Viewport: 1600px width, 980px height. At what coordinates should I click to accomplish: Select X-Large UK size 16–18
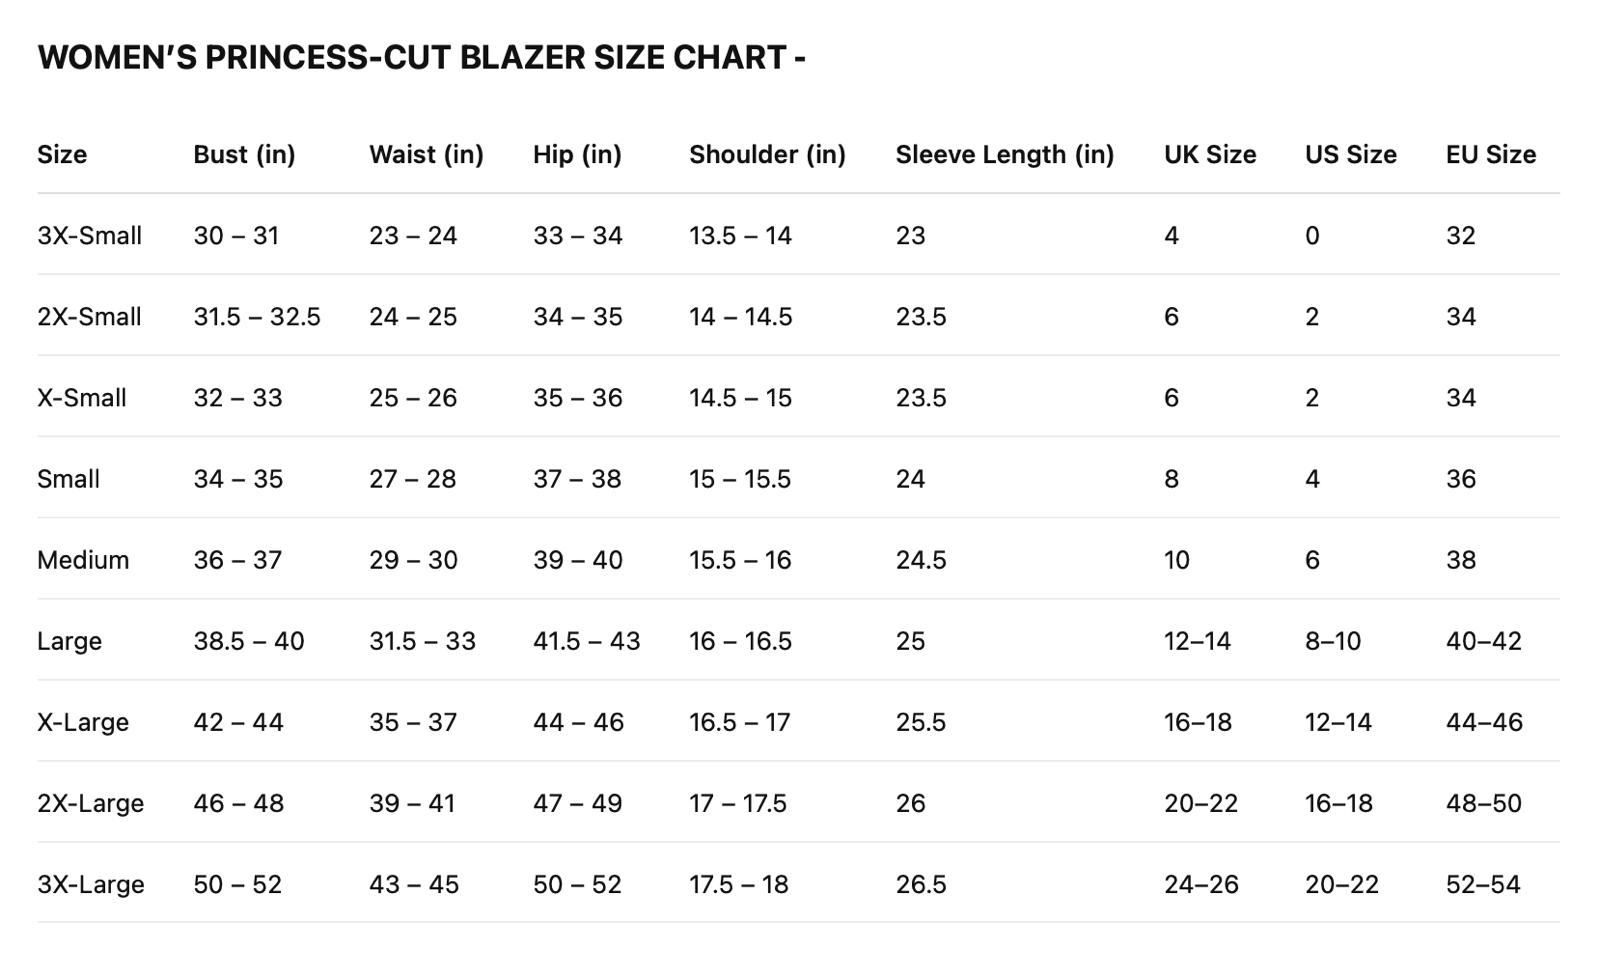click(x=1197, y=722)
